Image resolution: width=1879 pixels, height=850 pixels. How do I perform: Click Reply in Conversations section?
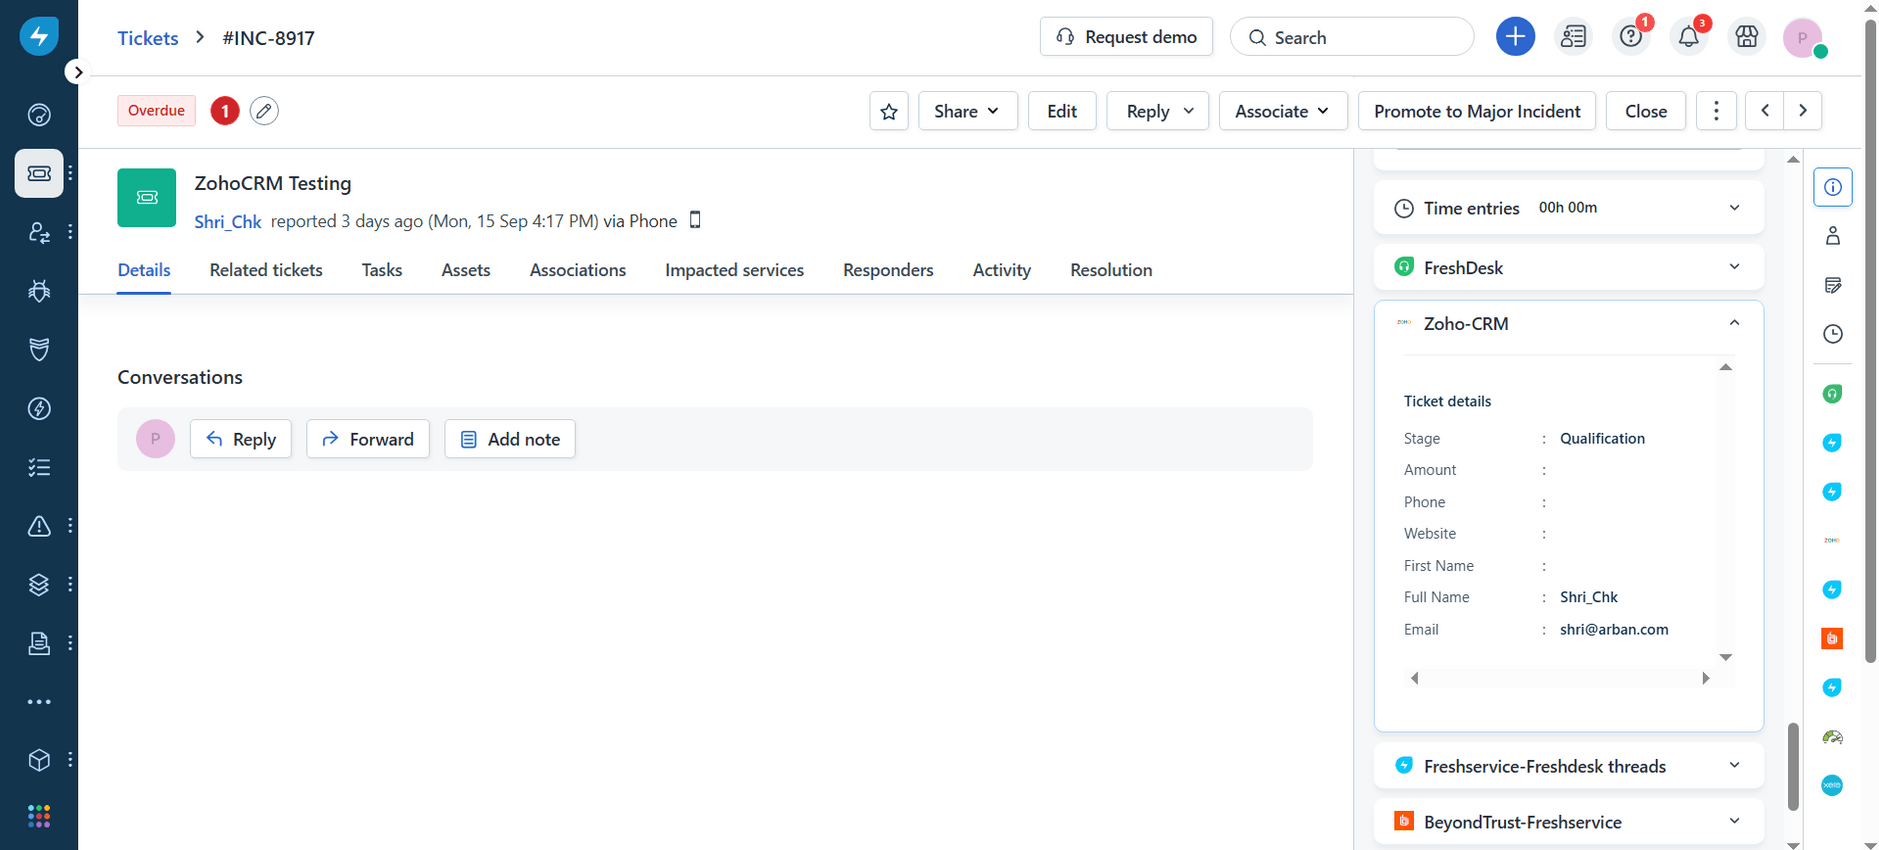pos(241,439)
